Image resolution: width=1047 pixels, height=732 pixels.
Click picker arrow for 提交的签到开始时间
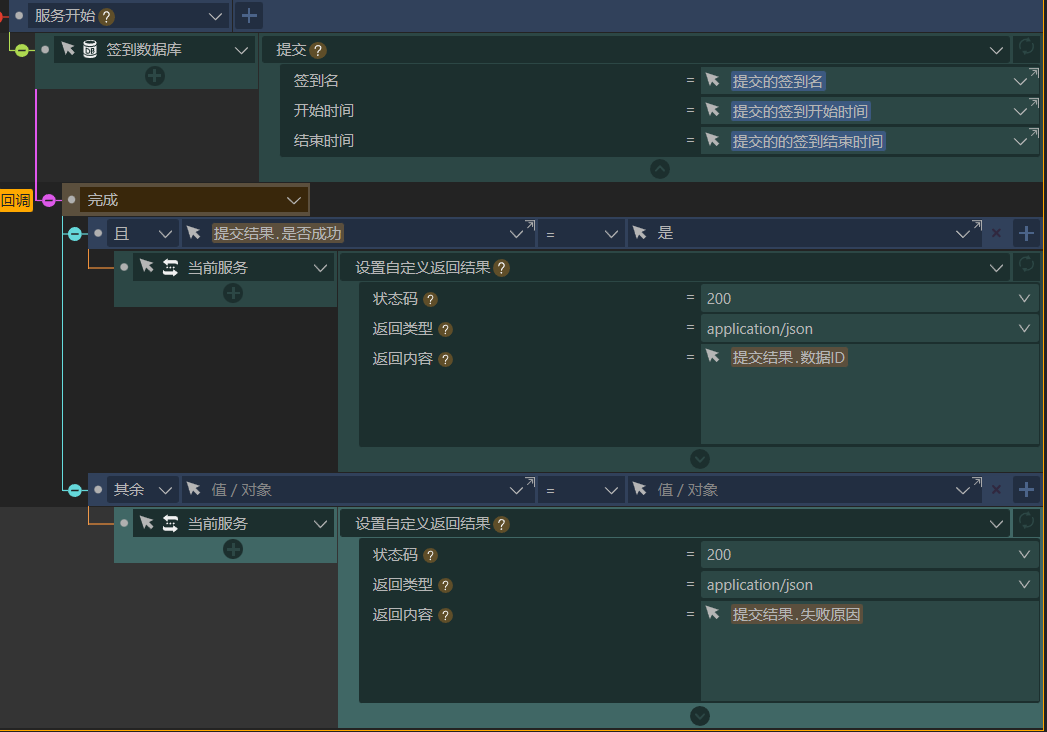click(713, 110)
